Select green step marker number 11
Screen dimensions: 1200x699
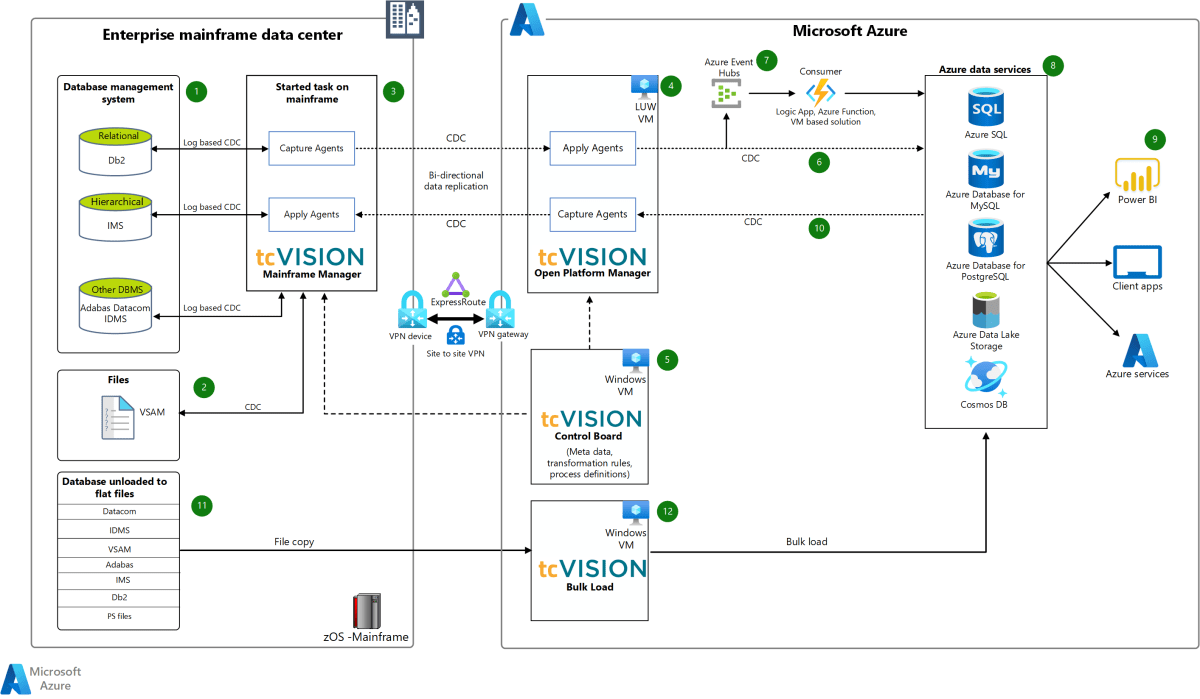pyautogui.click(x=203, y=506)
